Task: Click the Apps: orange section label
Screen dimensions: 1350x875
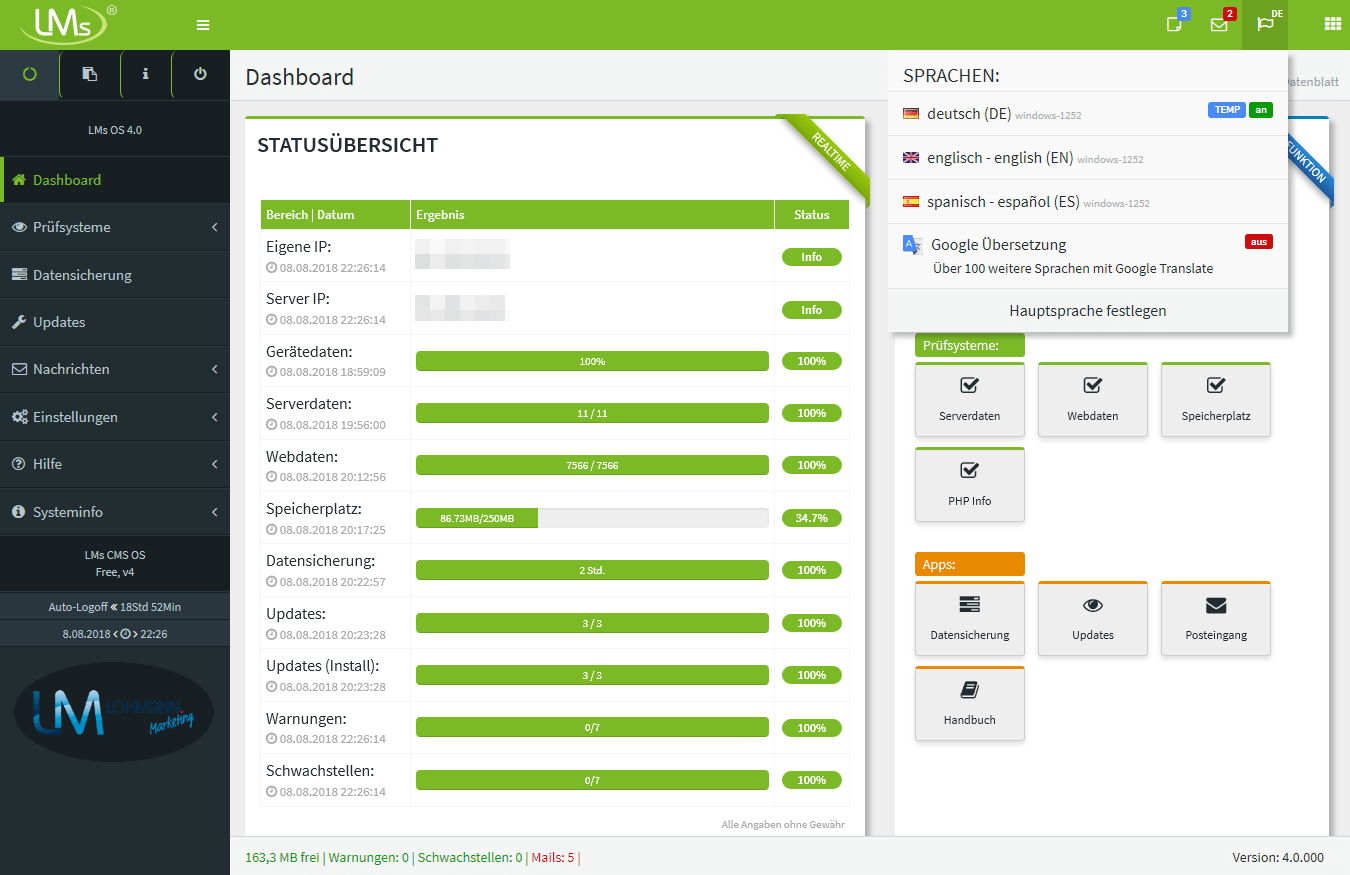Action: coord(970,564)
